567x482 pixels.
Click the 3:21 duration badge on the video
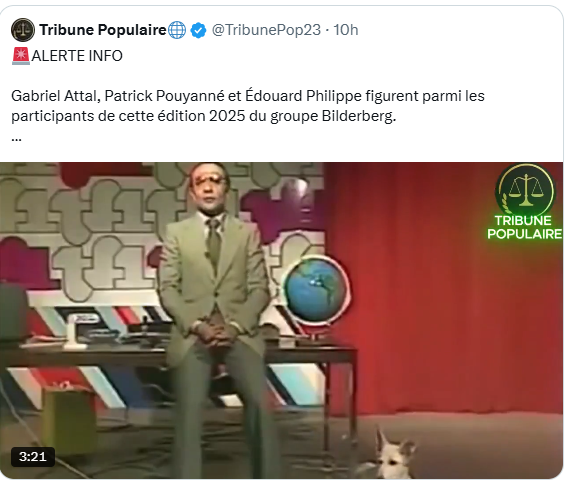pyautogui.click(x=33, y=457)
